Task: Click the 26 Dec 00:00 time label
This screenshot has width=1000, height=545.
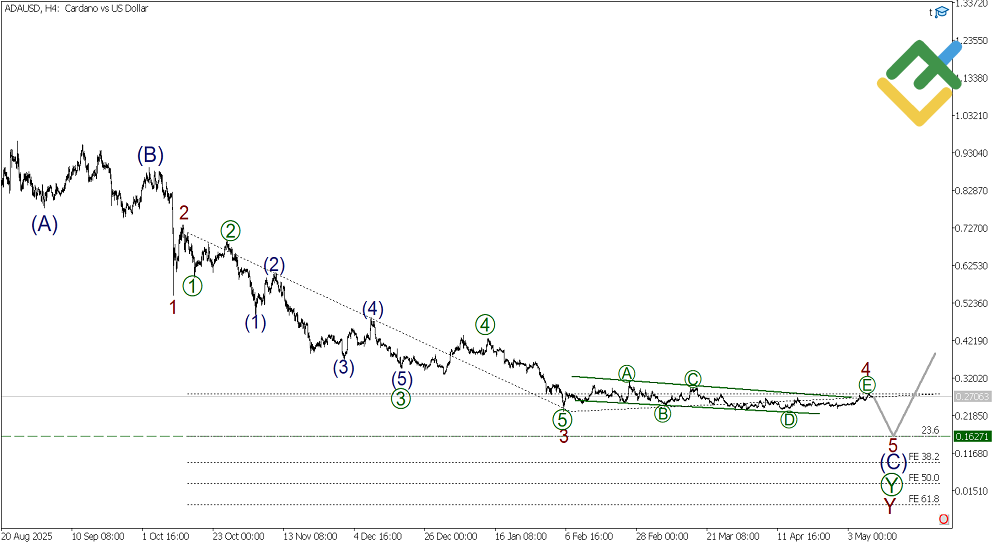Action: click(450, 536)
